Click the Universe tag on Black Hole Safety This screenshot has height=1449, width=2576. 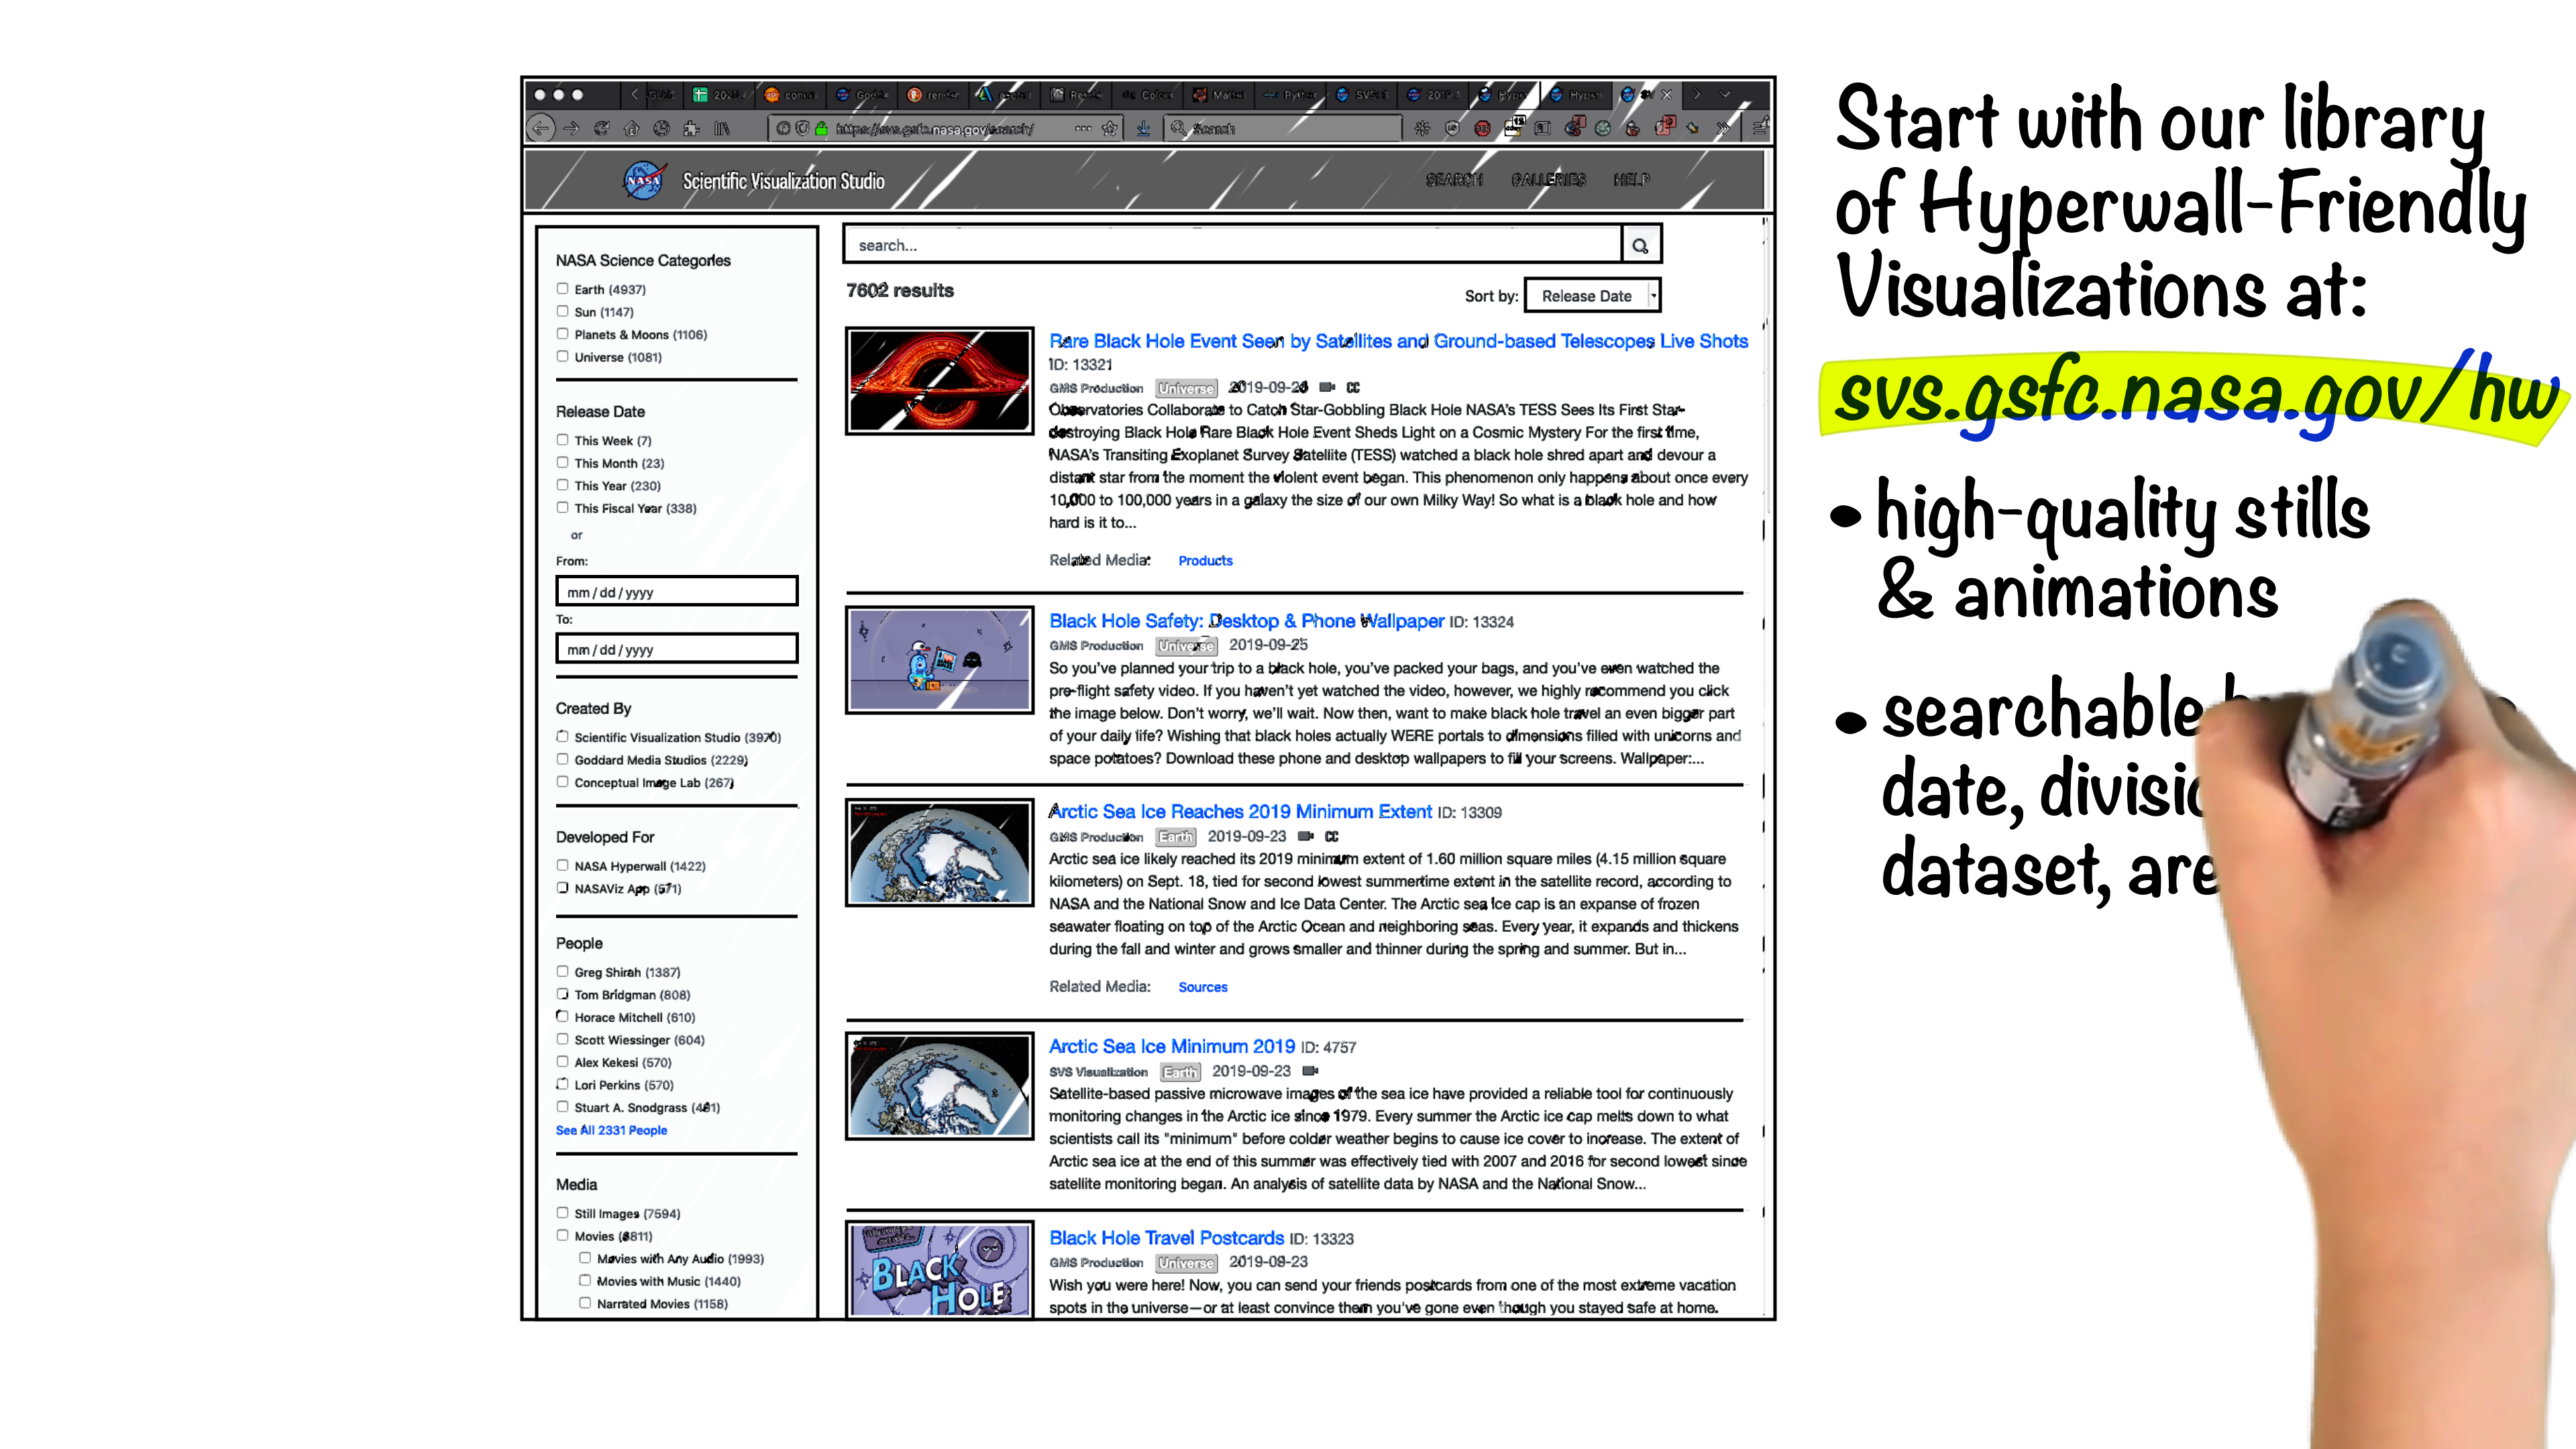(1186, 646)
